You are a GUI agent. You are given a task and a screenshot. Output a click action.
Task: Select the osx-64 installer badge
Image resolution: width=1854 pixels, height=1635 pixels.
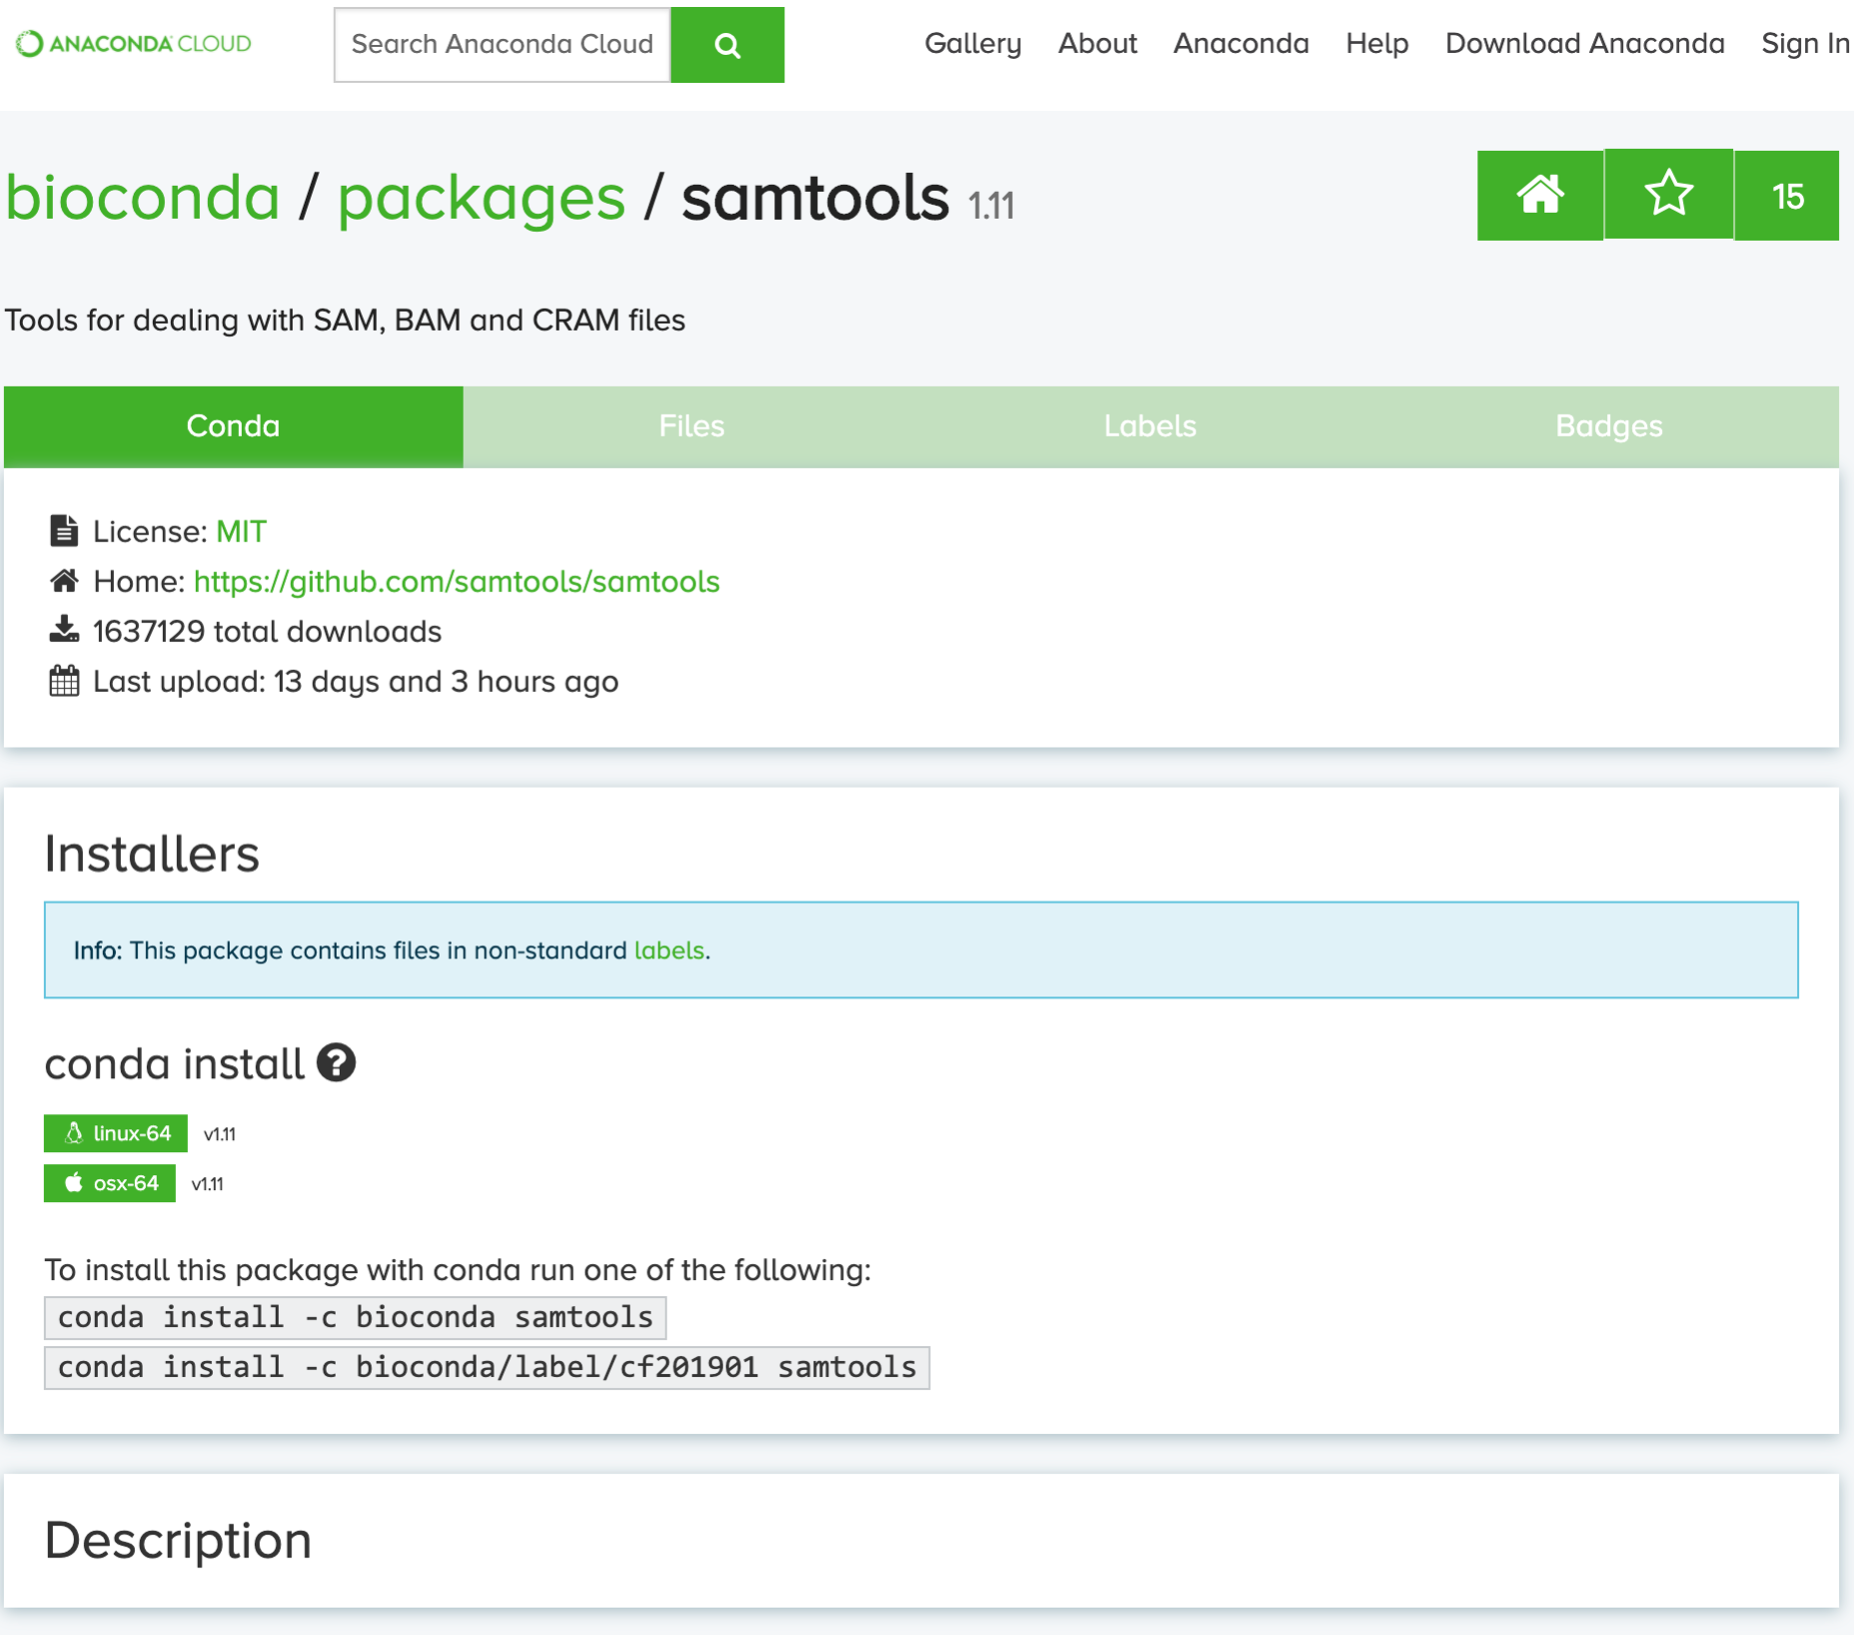pos(110,1183)
